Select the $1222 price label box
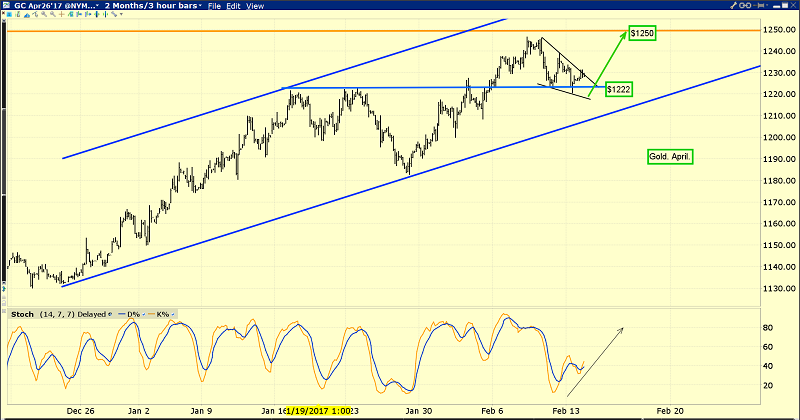800x420 pixels. [x=619, y=89]
